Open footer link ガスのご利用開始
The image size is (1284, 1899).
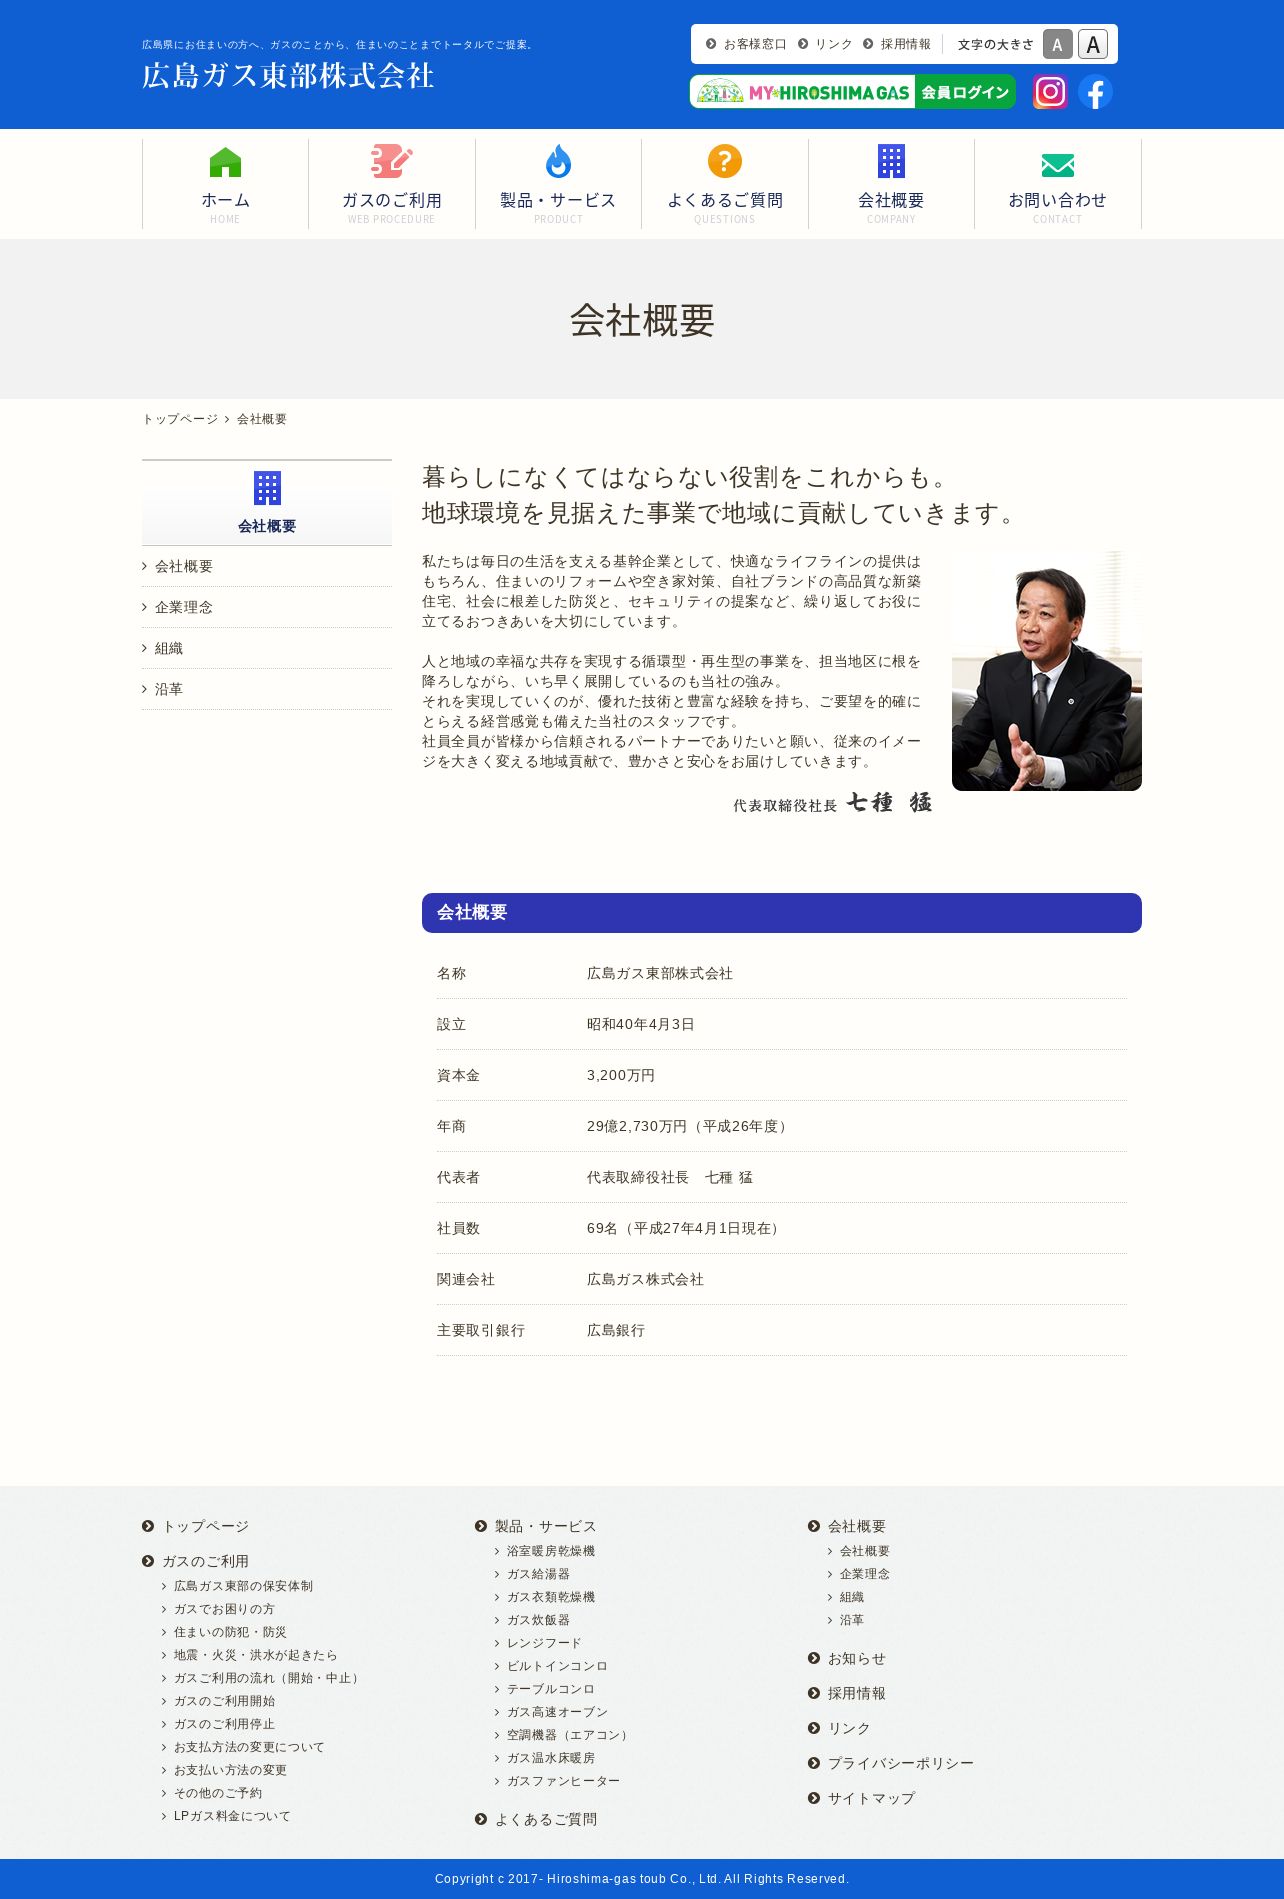[224, 1701]
